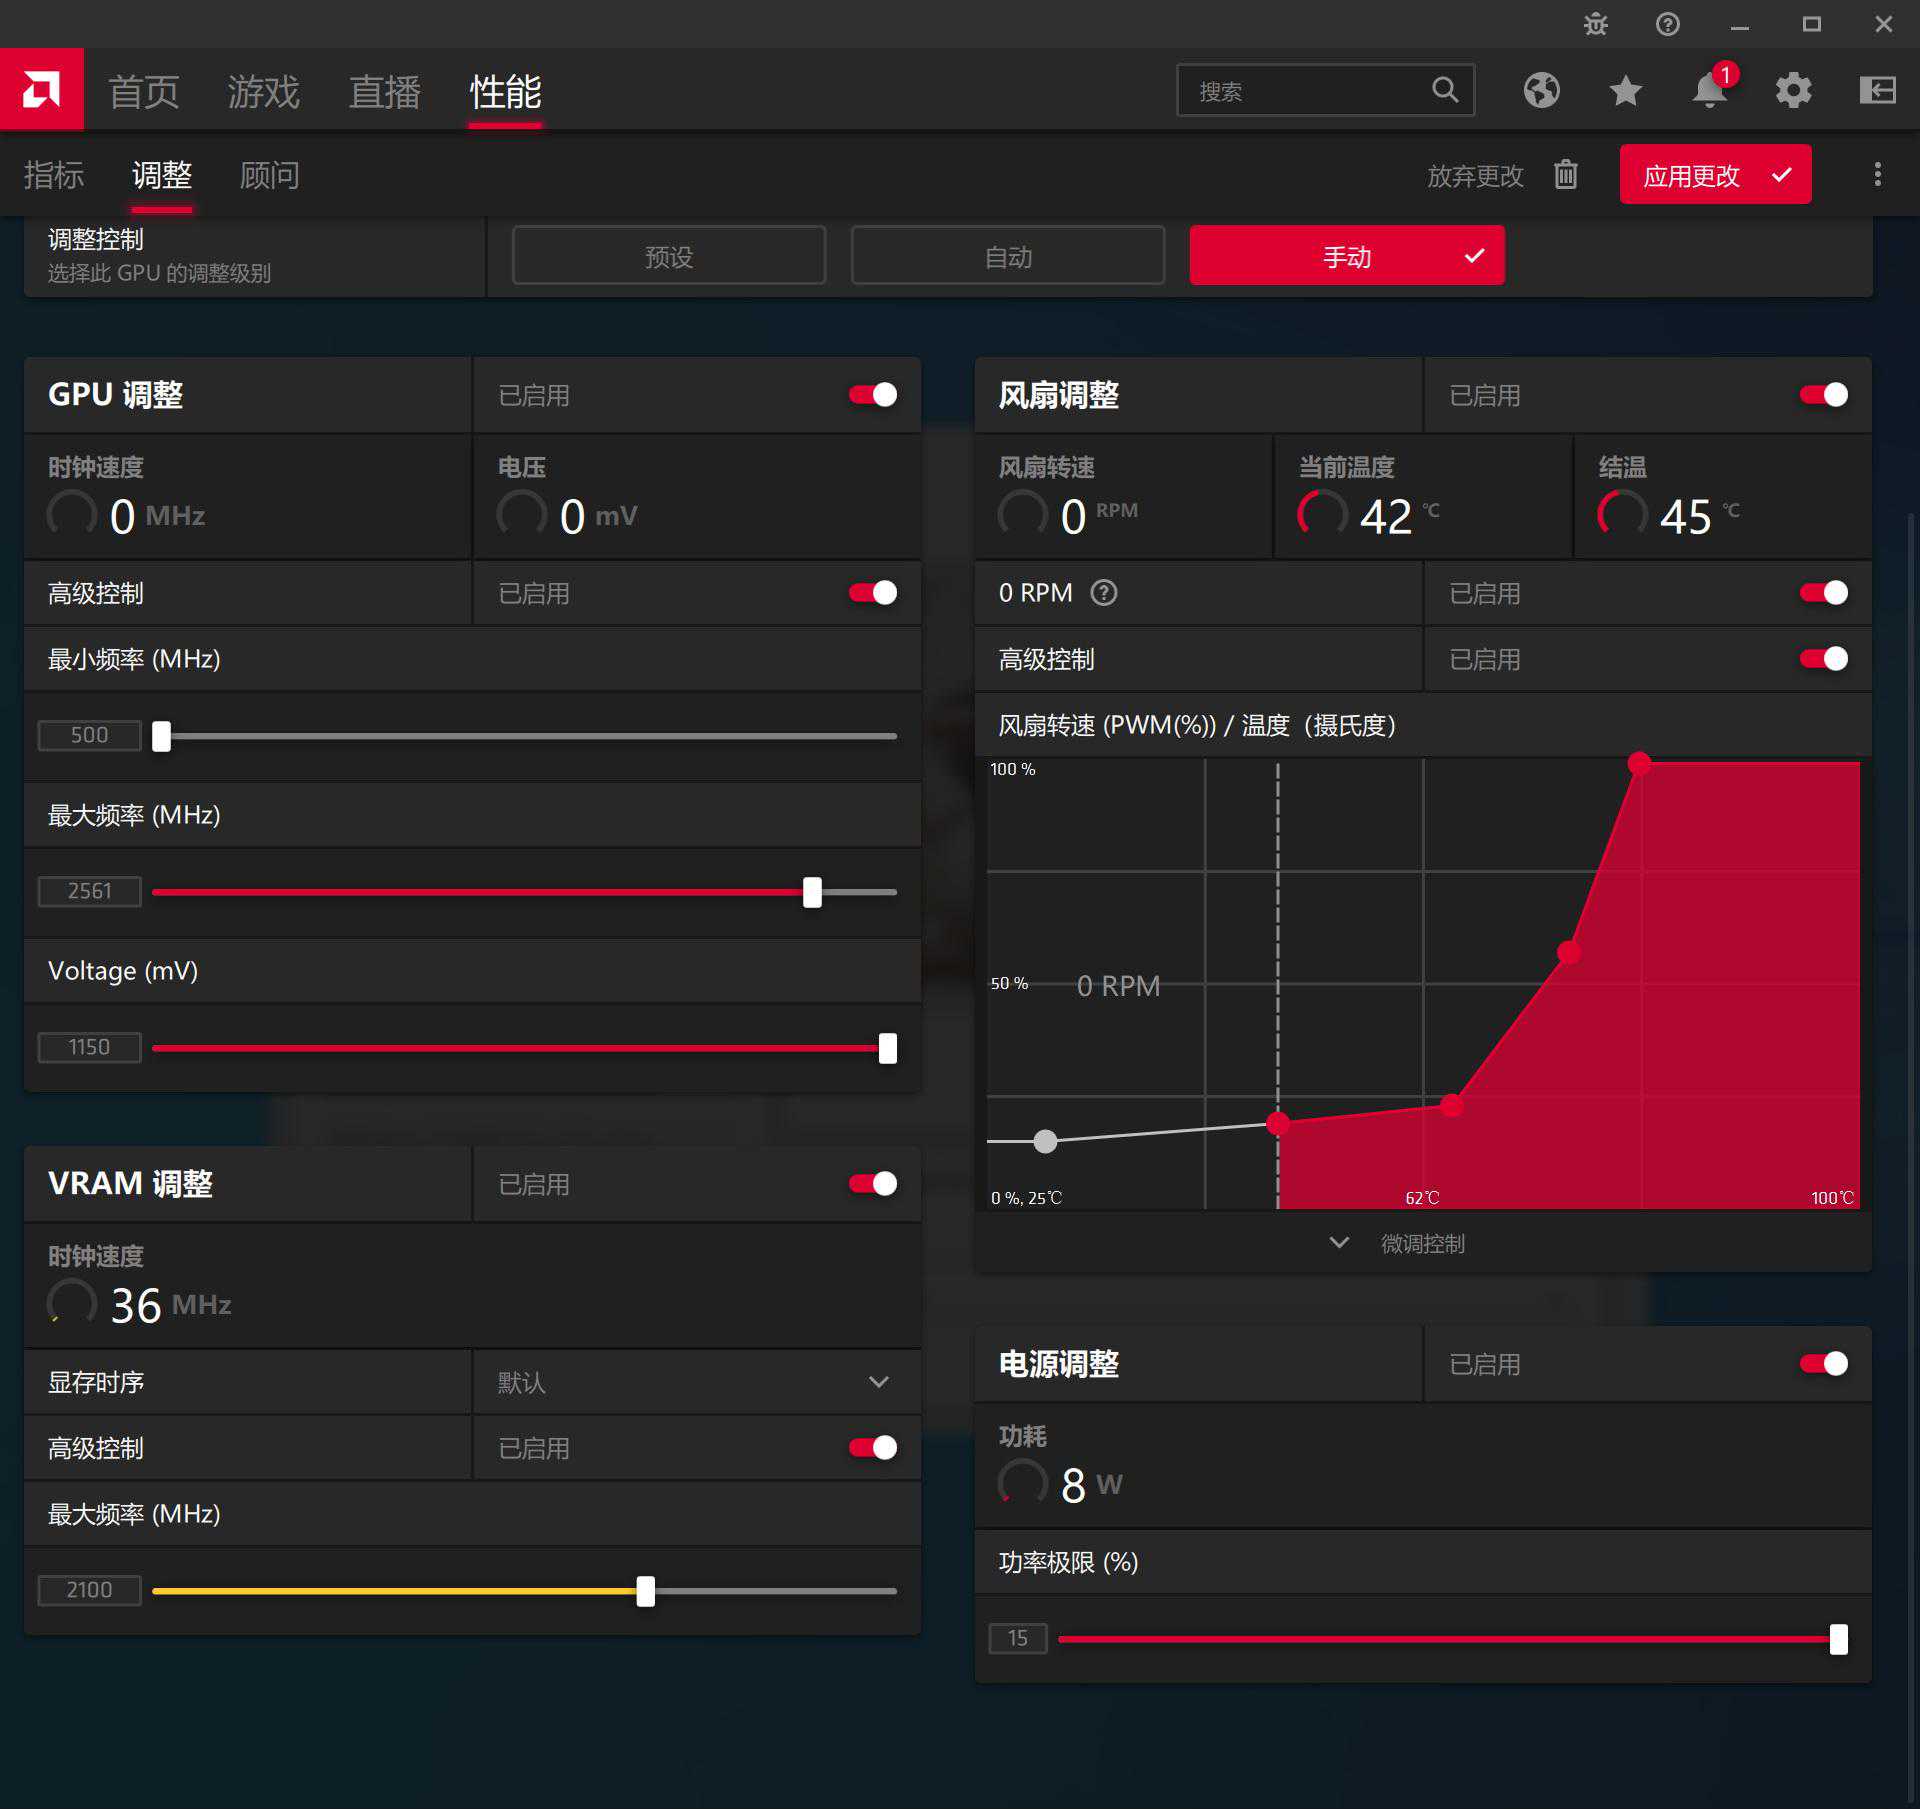Open the bug report icon
This screenshot has height=1809, width=1920.
[x=1596, y=24]
